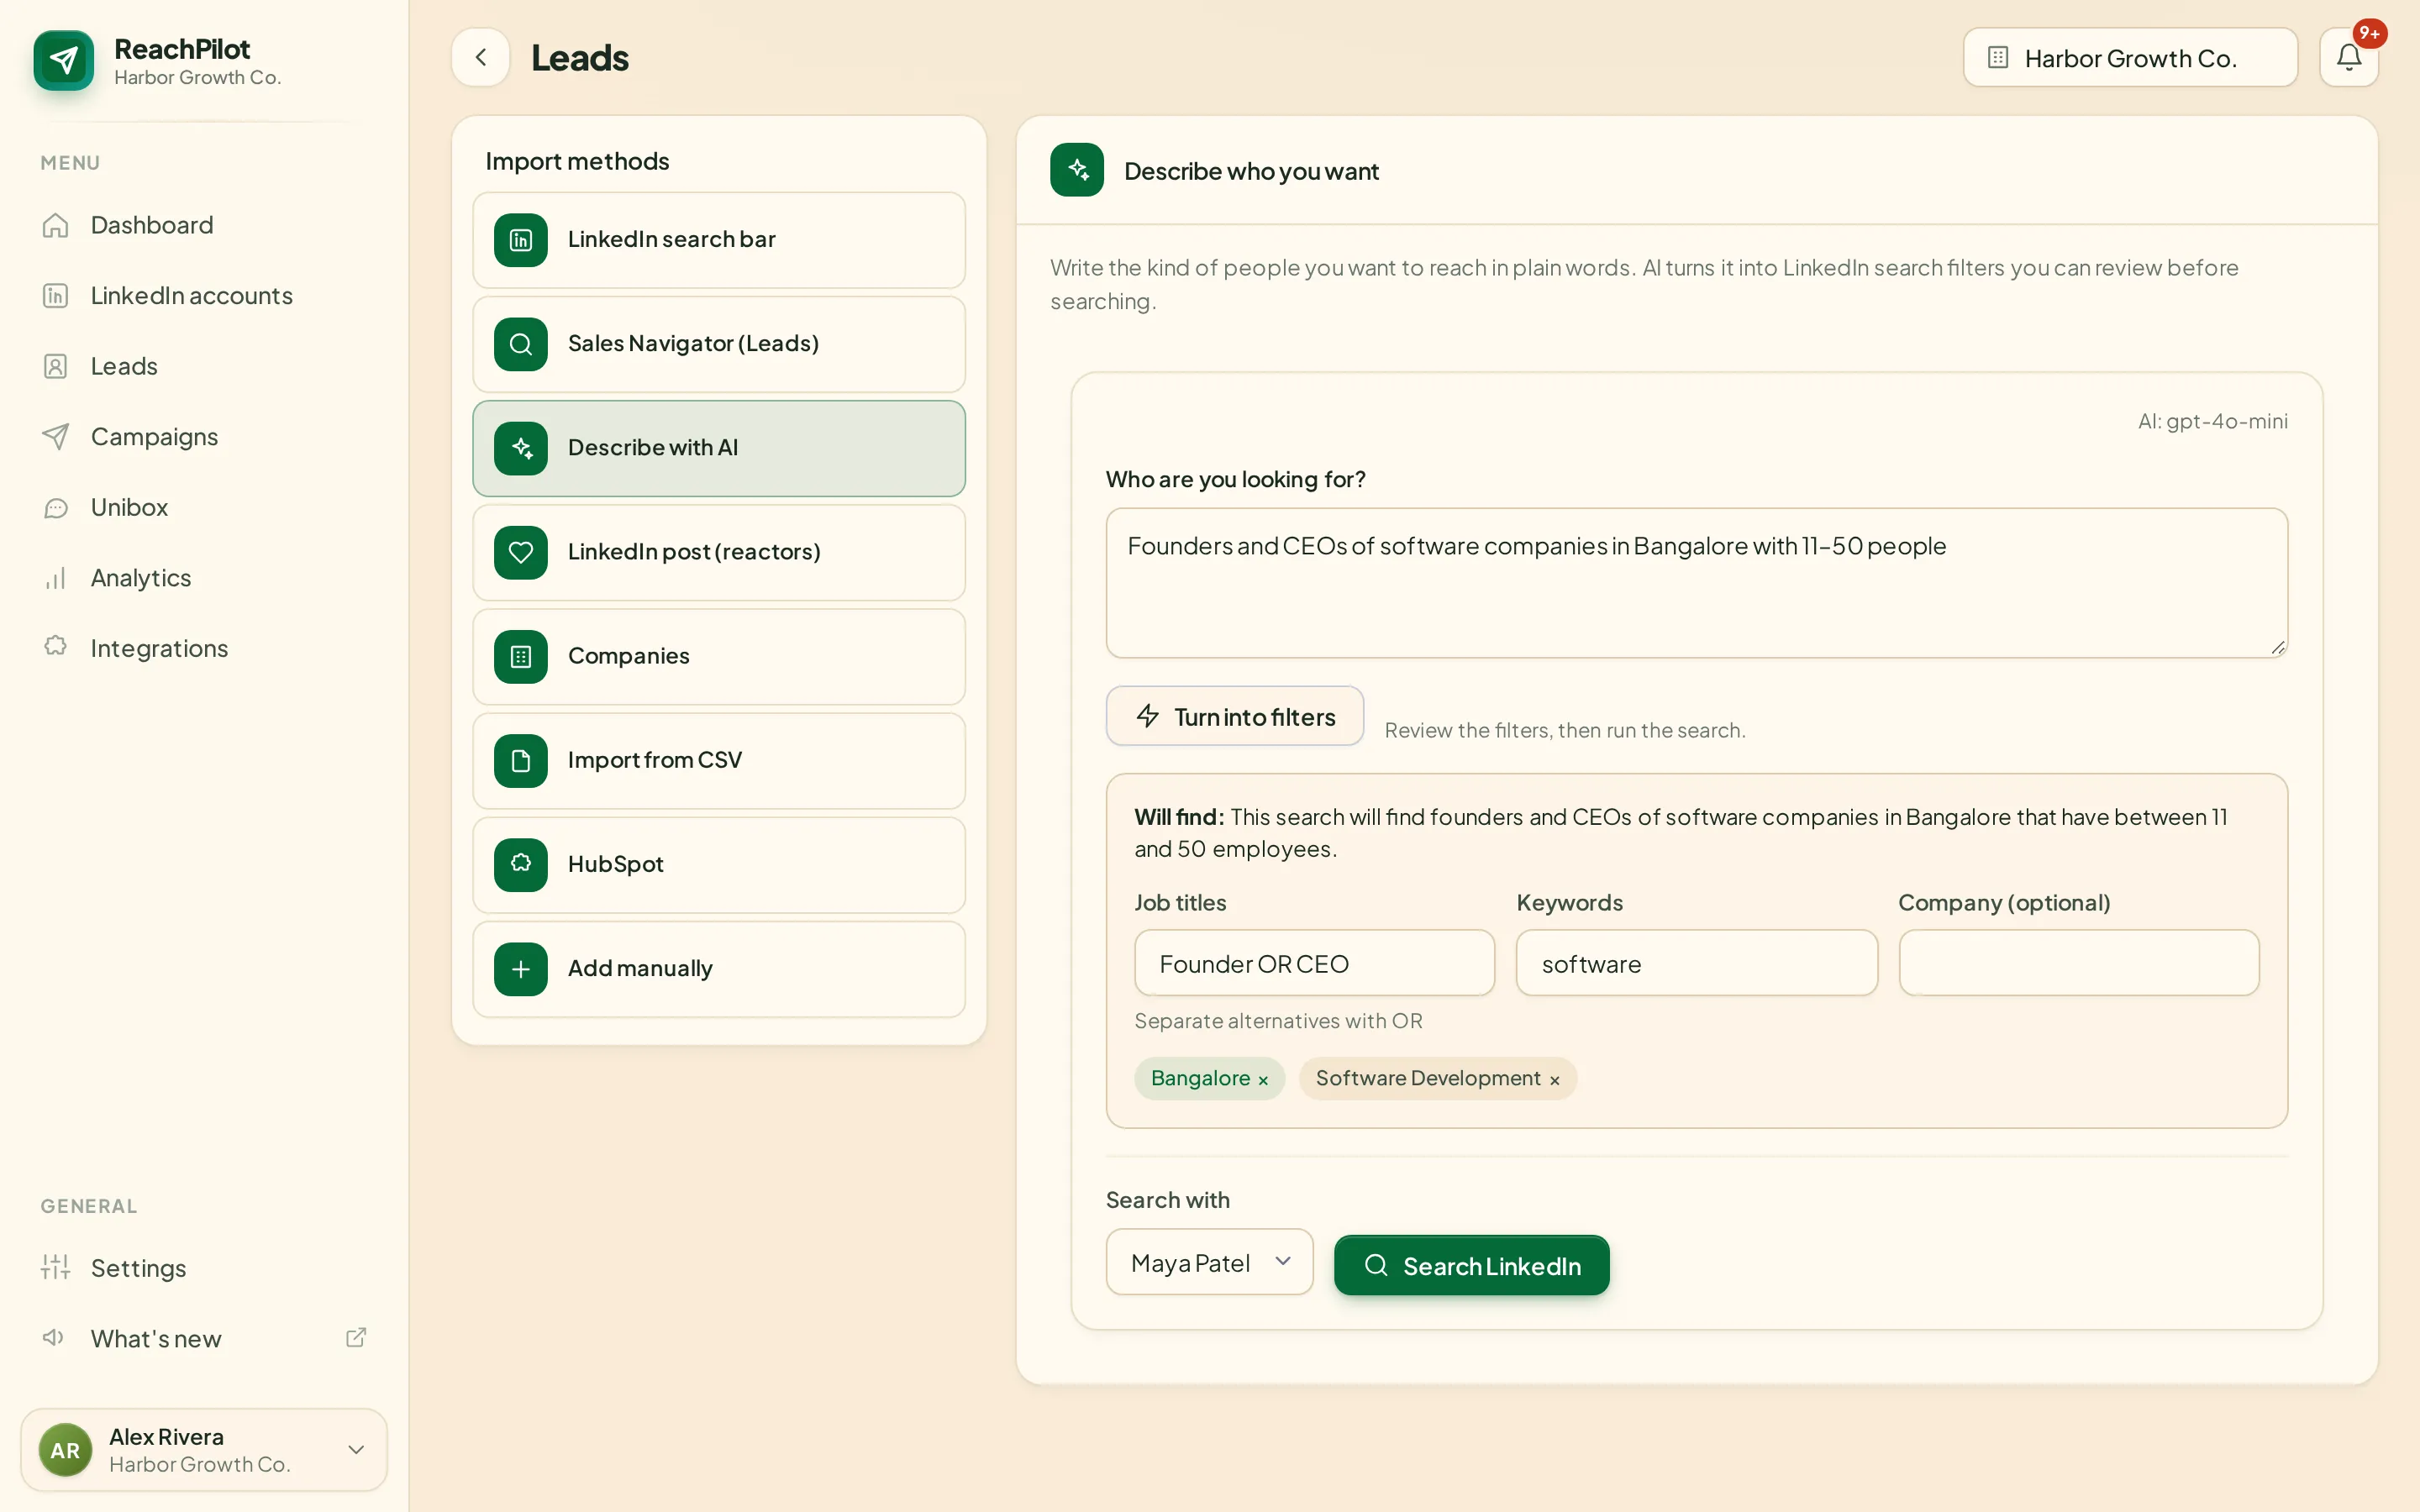Click the Company (optional) field
The width and height of the screenshot is (2420, 1512).
click(x=2078, y=963)
